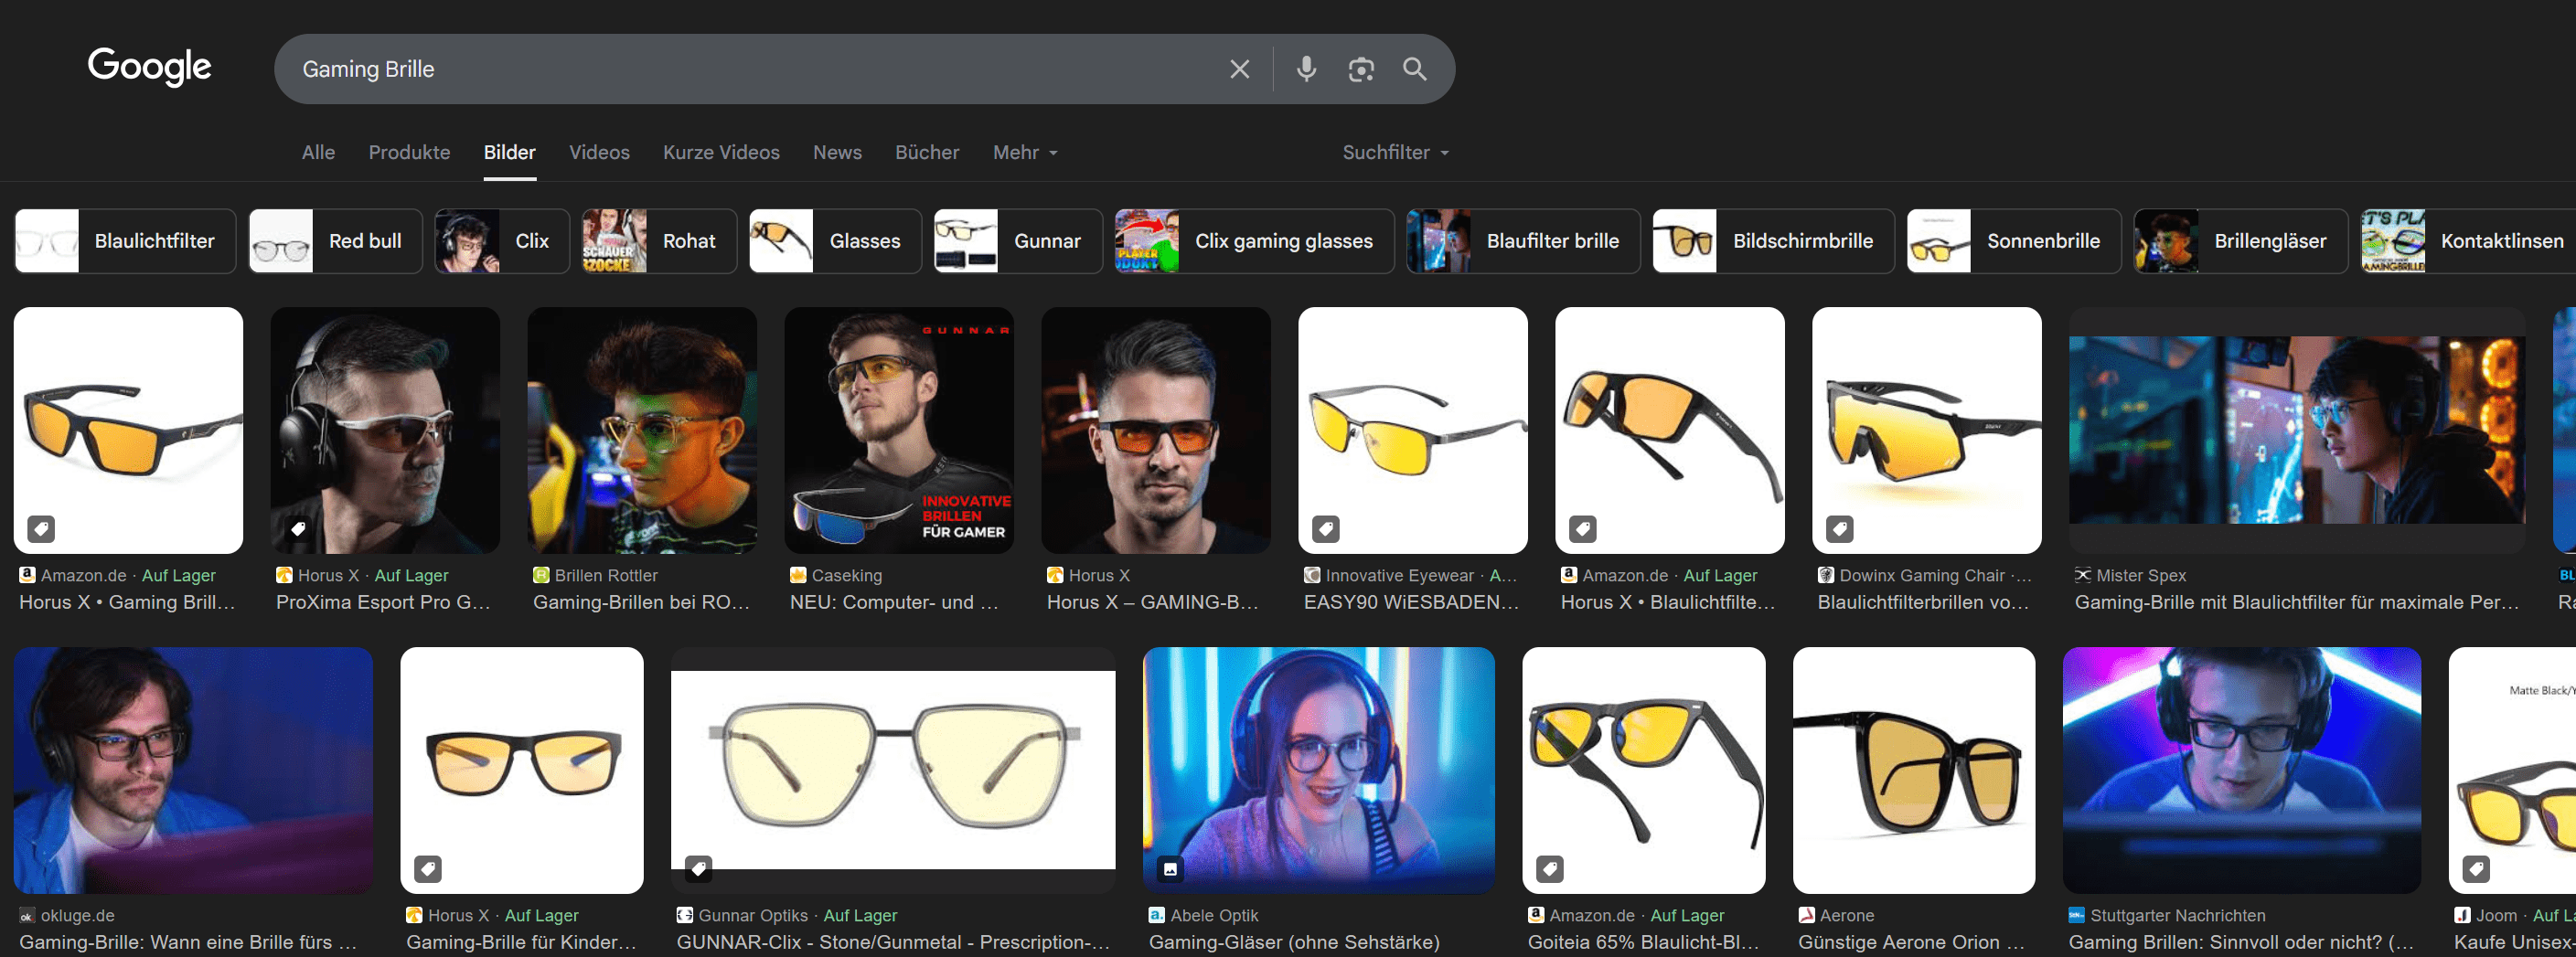The width and height of the screenshot is (2576, 957).
Task: Click the Gunnar Optiks favicon
Action: [x=685, y=915]
